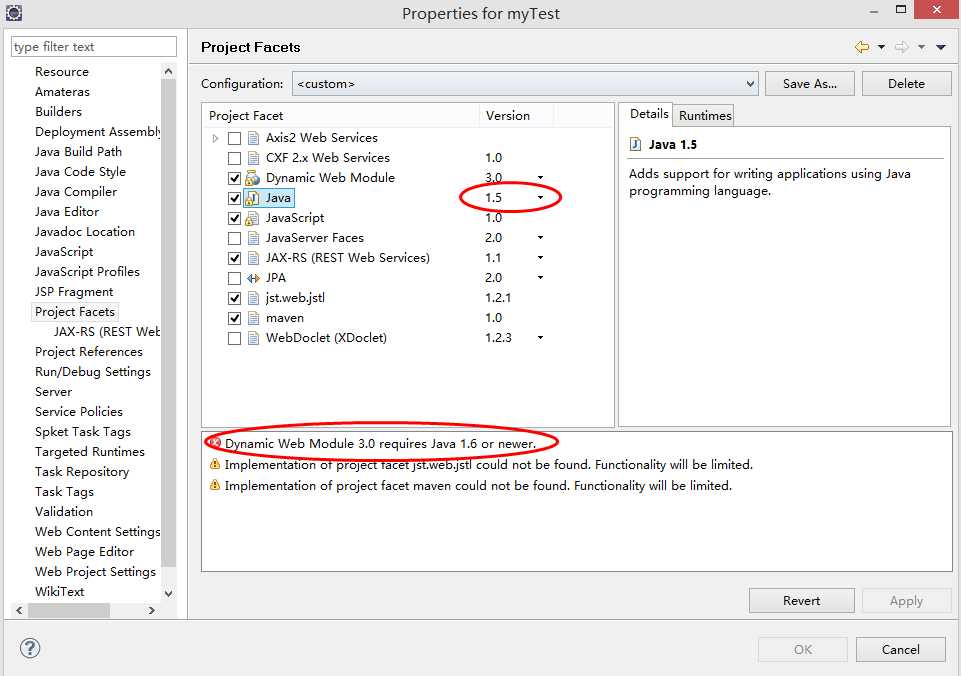
Task: Enable the CXF 2.x Web Services checkbox
Action: point(234,159)
